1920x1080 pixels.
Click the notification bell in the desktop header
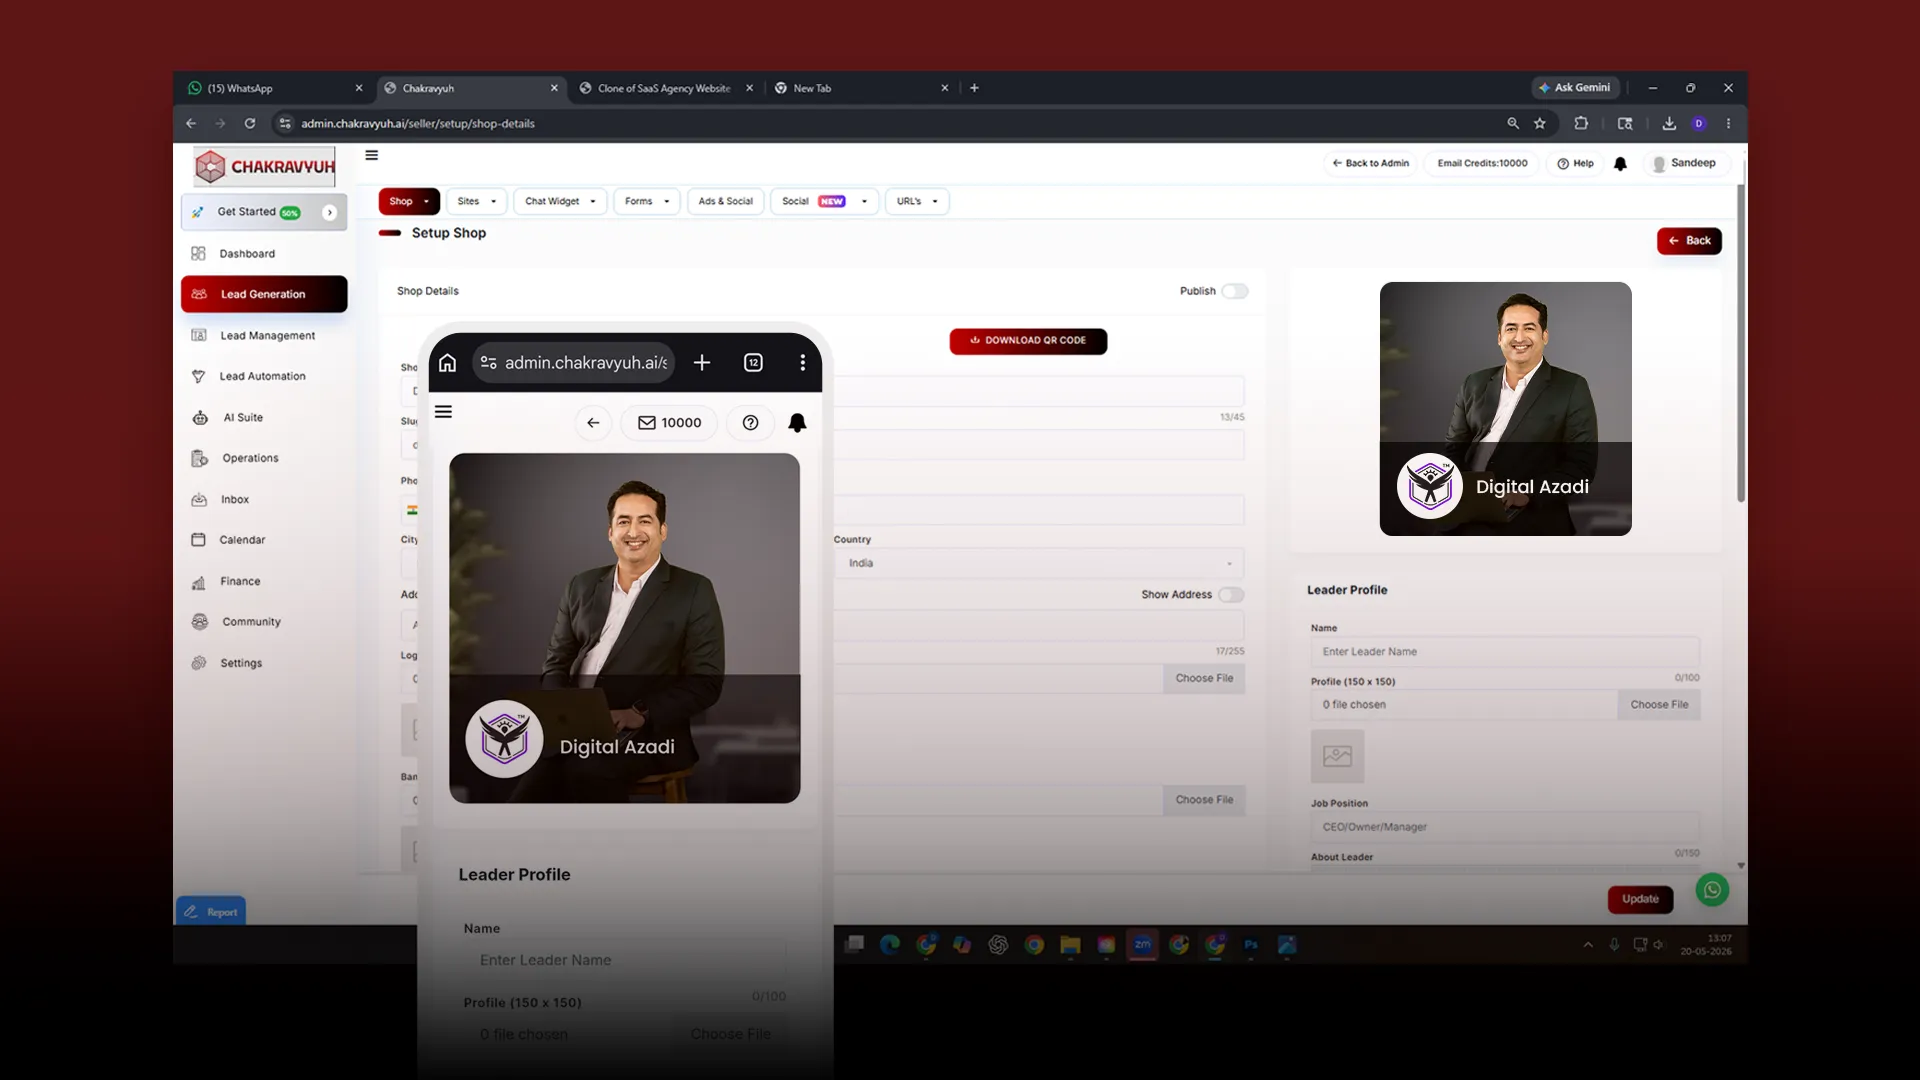[1620, 164]
